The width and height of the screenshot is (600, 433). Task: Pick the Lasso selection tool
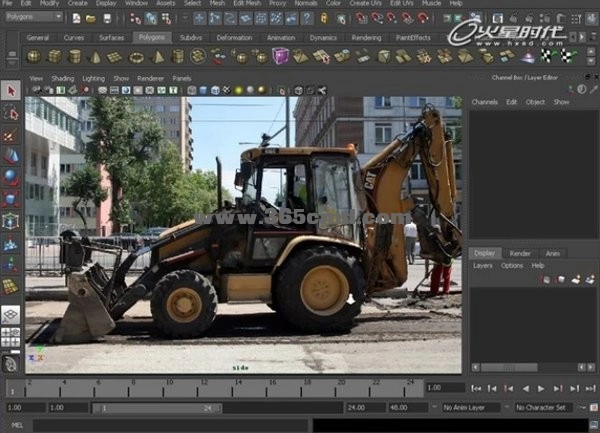pyautogui.click(x=11, y=113)
